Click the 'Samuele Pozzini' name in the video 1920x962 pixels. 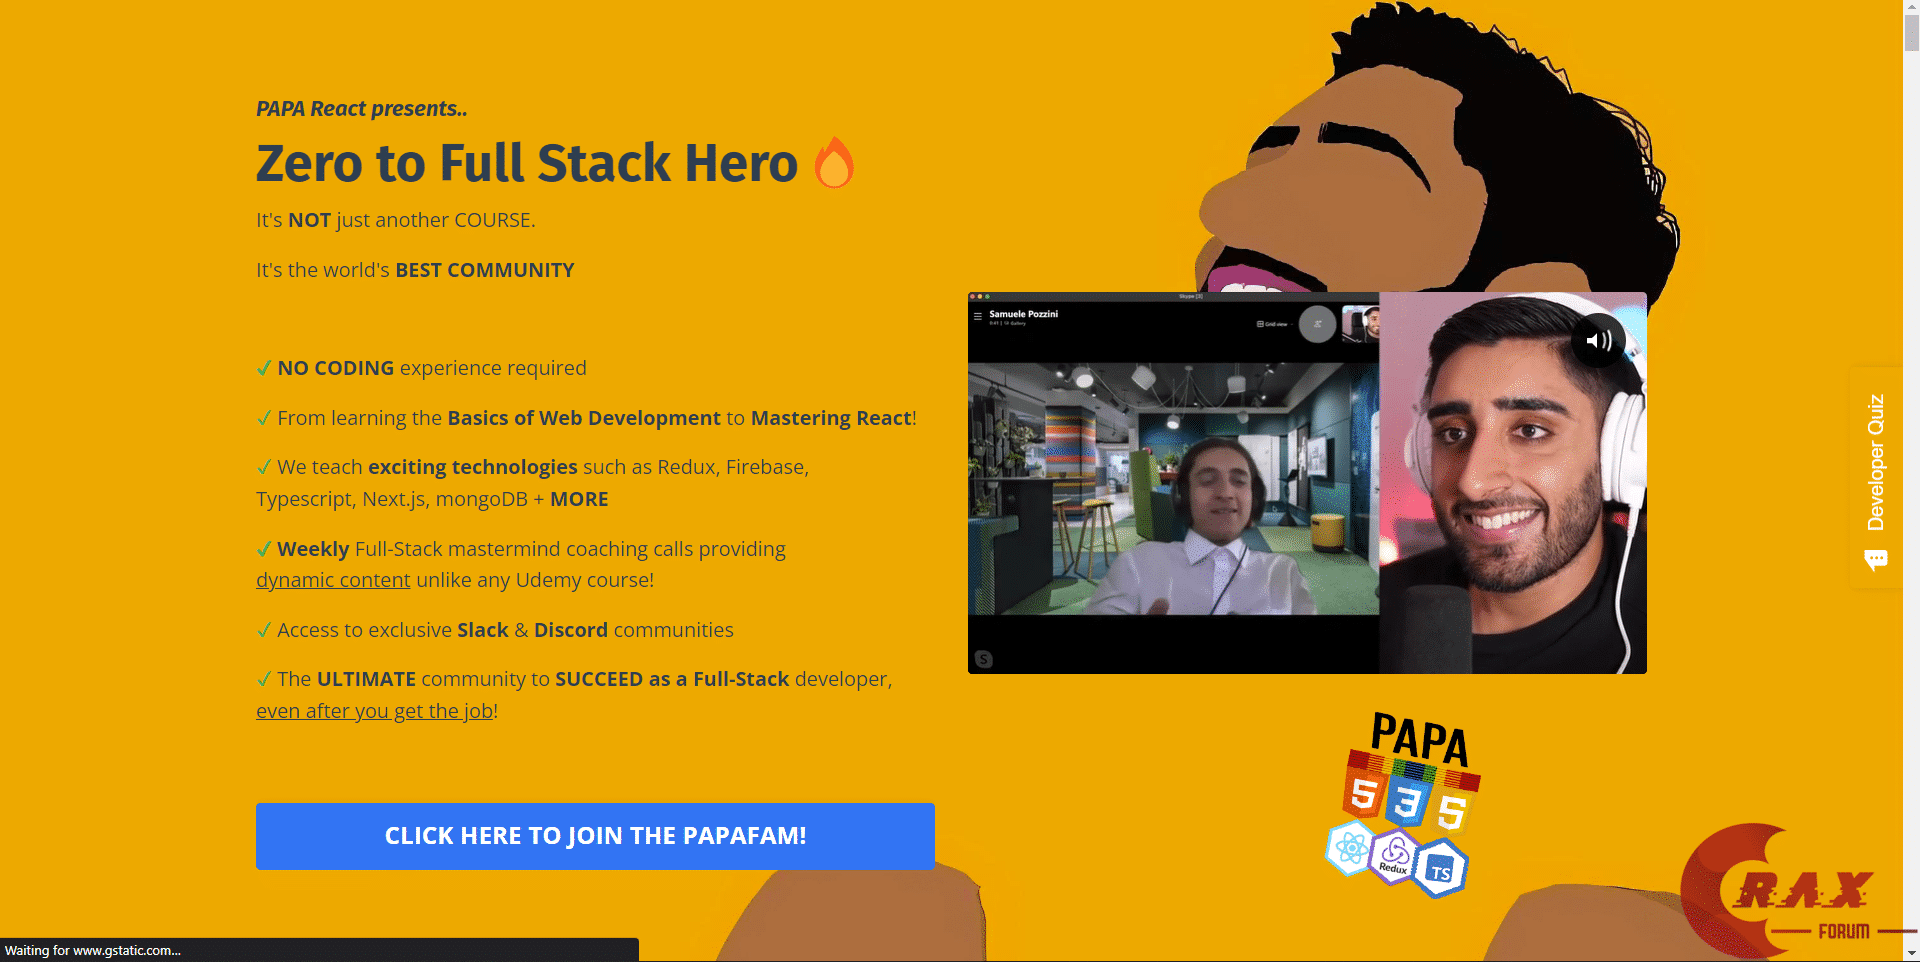1023,314
